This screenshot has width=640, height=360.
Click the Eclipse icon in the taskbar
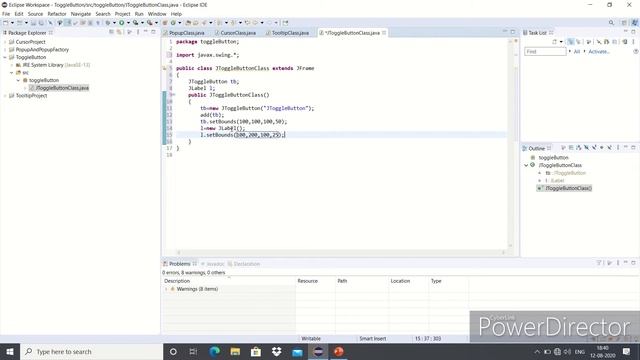318,351
